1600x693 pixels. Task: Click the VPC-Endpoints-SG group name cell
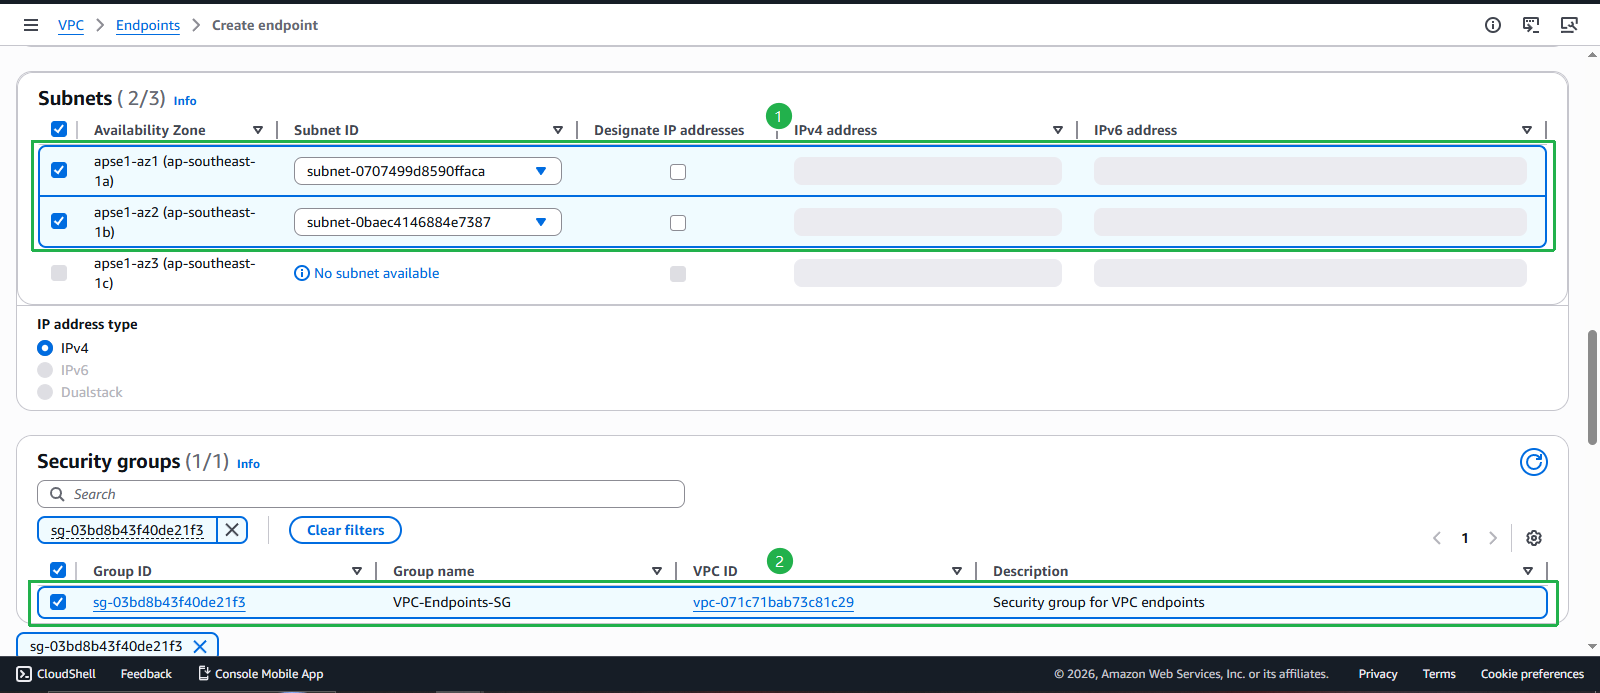tap(452, 602)
